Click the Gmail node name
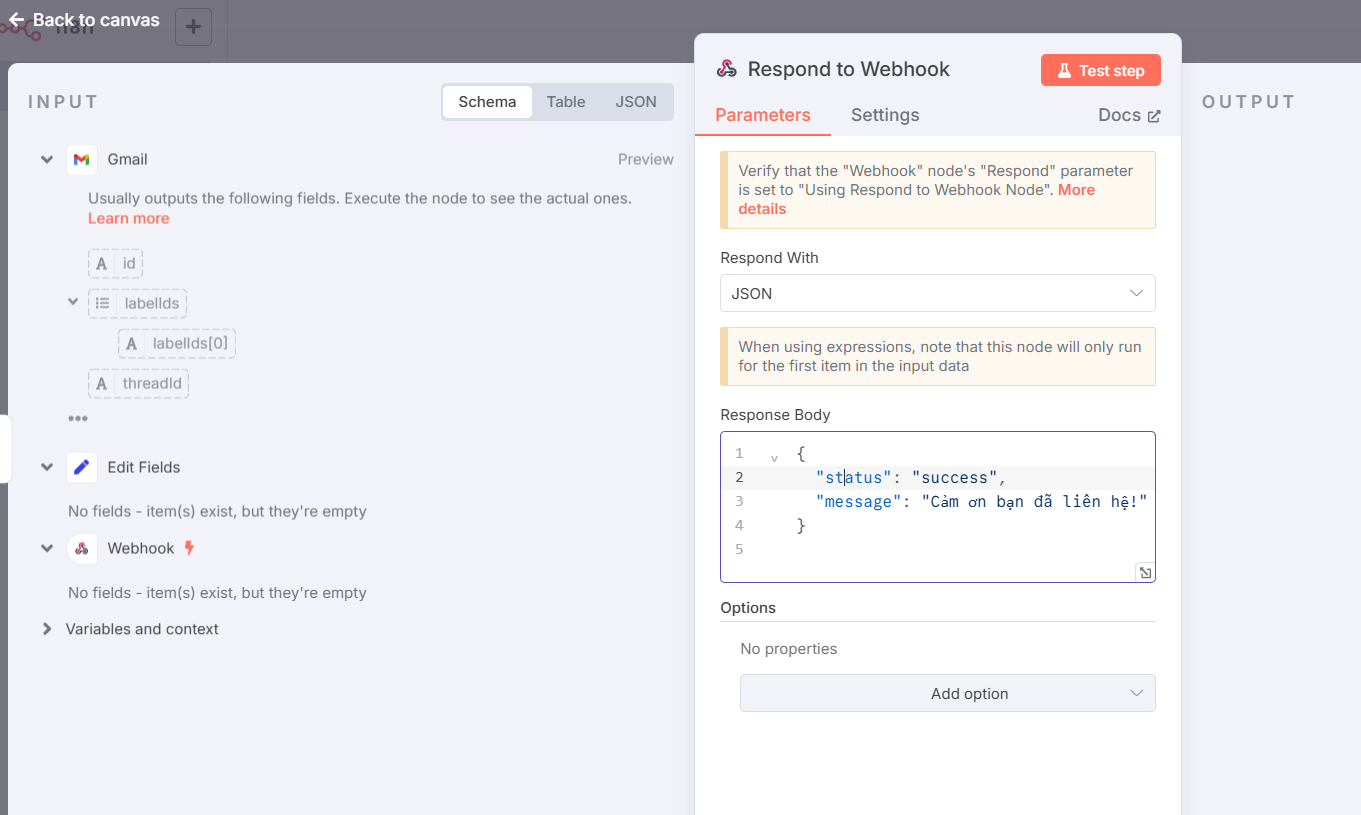 pos(128,160)
